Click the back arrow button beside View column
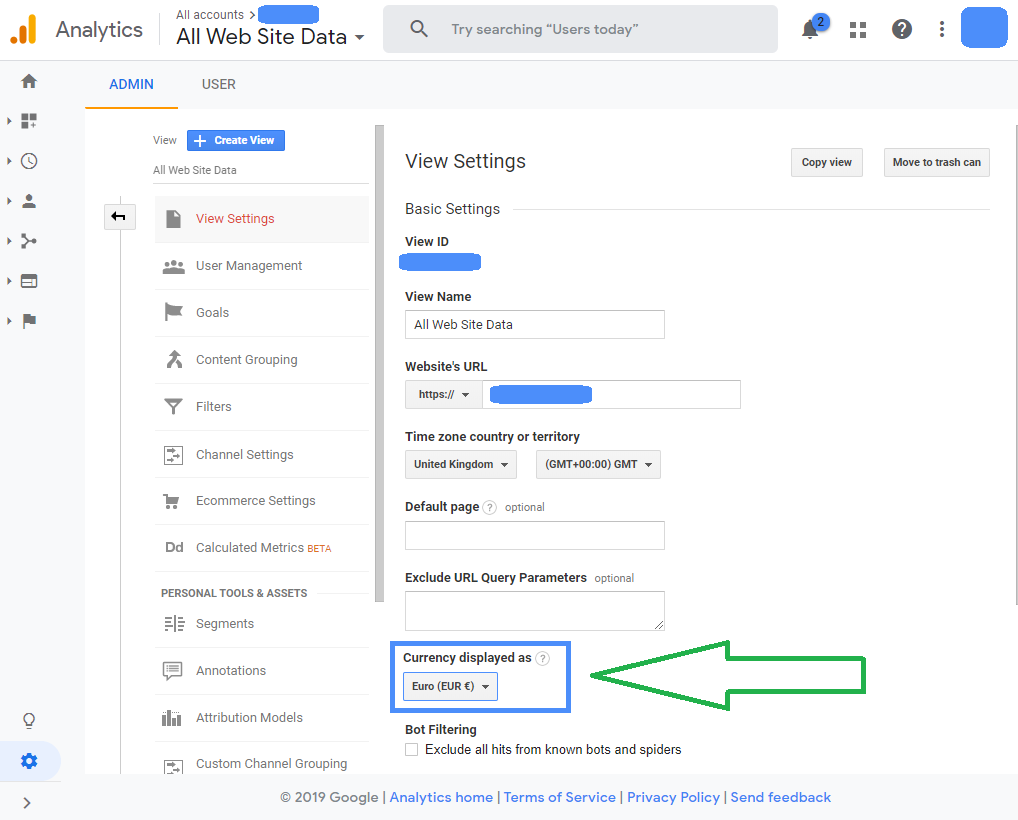This screenshot has height=820, width=1018. point(119,216)
